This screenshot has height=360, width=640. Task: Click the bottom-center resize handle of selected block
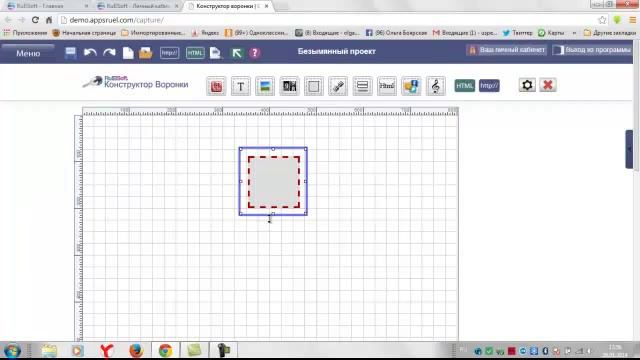click(x=273, y=213)
